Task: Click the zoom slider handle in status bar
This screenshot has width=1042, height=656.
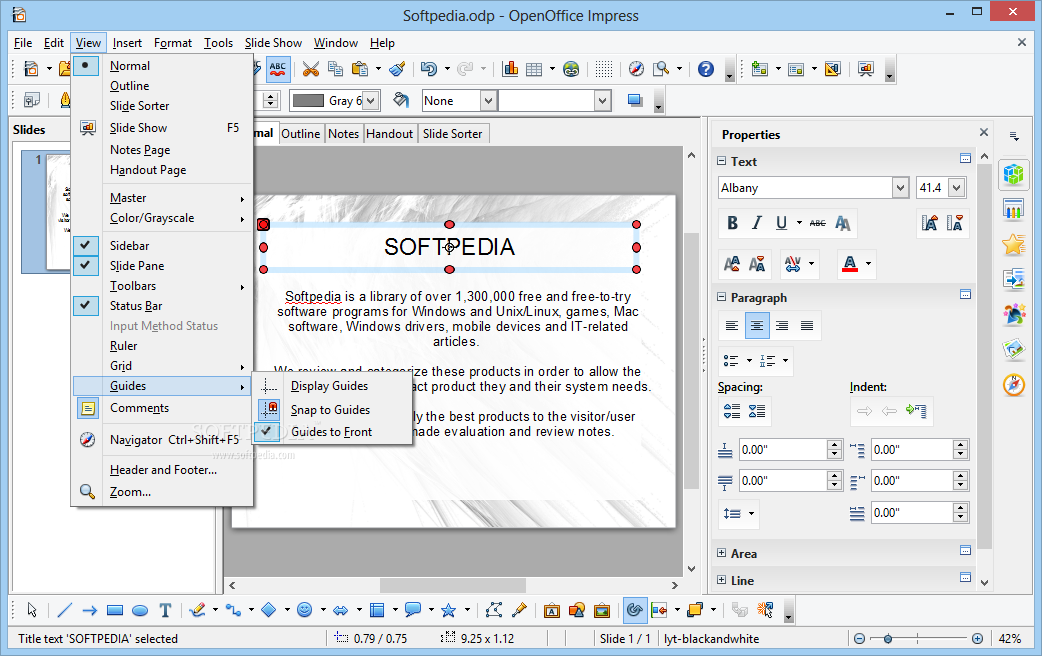Action: [888, 639]
